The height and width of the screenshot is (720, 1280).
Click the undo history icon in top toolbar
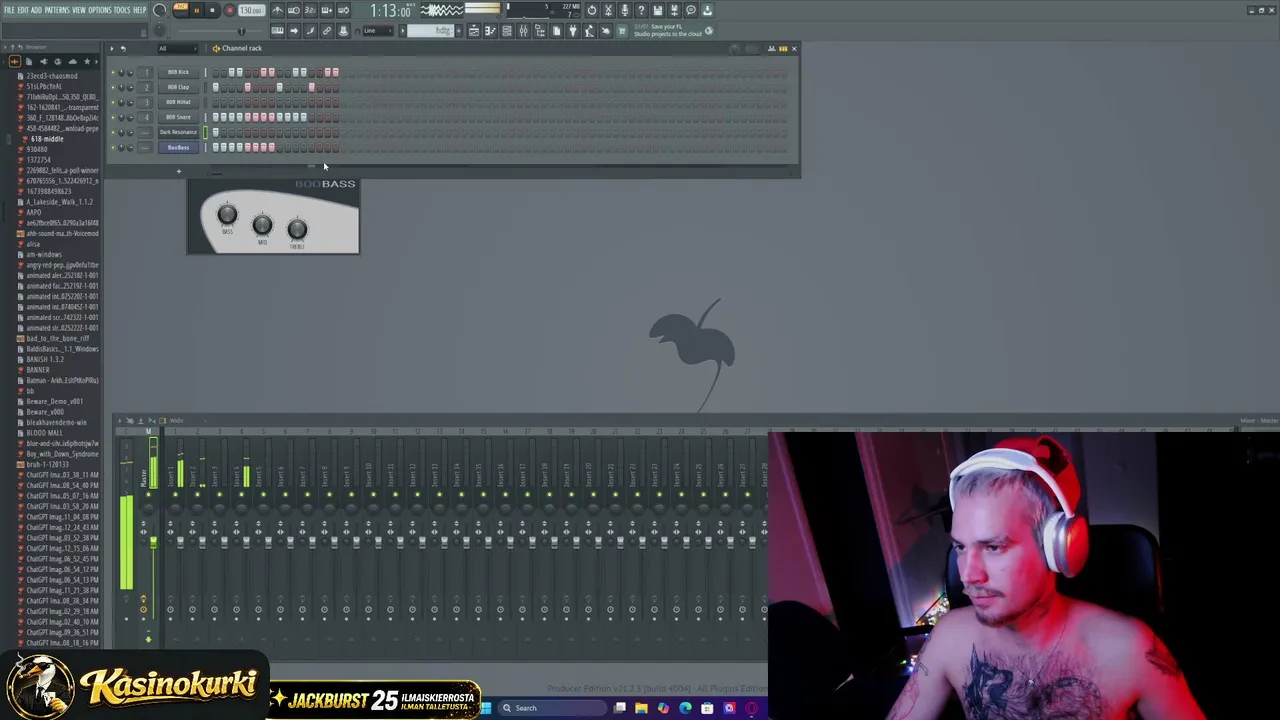592,11
